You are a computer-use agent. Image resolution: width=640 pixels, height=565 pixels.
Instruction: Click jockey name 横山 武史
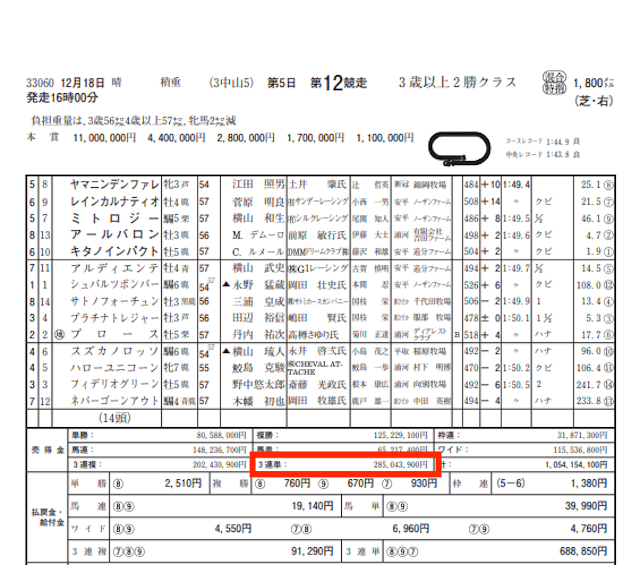258,268
